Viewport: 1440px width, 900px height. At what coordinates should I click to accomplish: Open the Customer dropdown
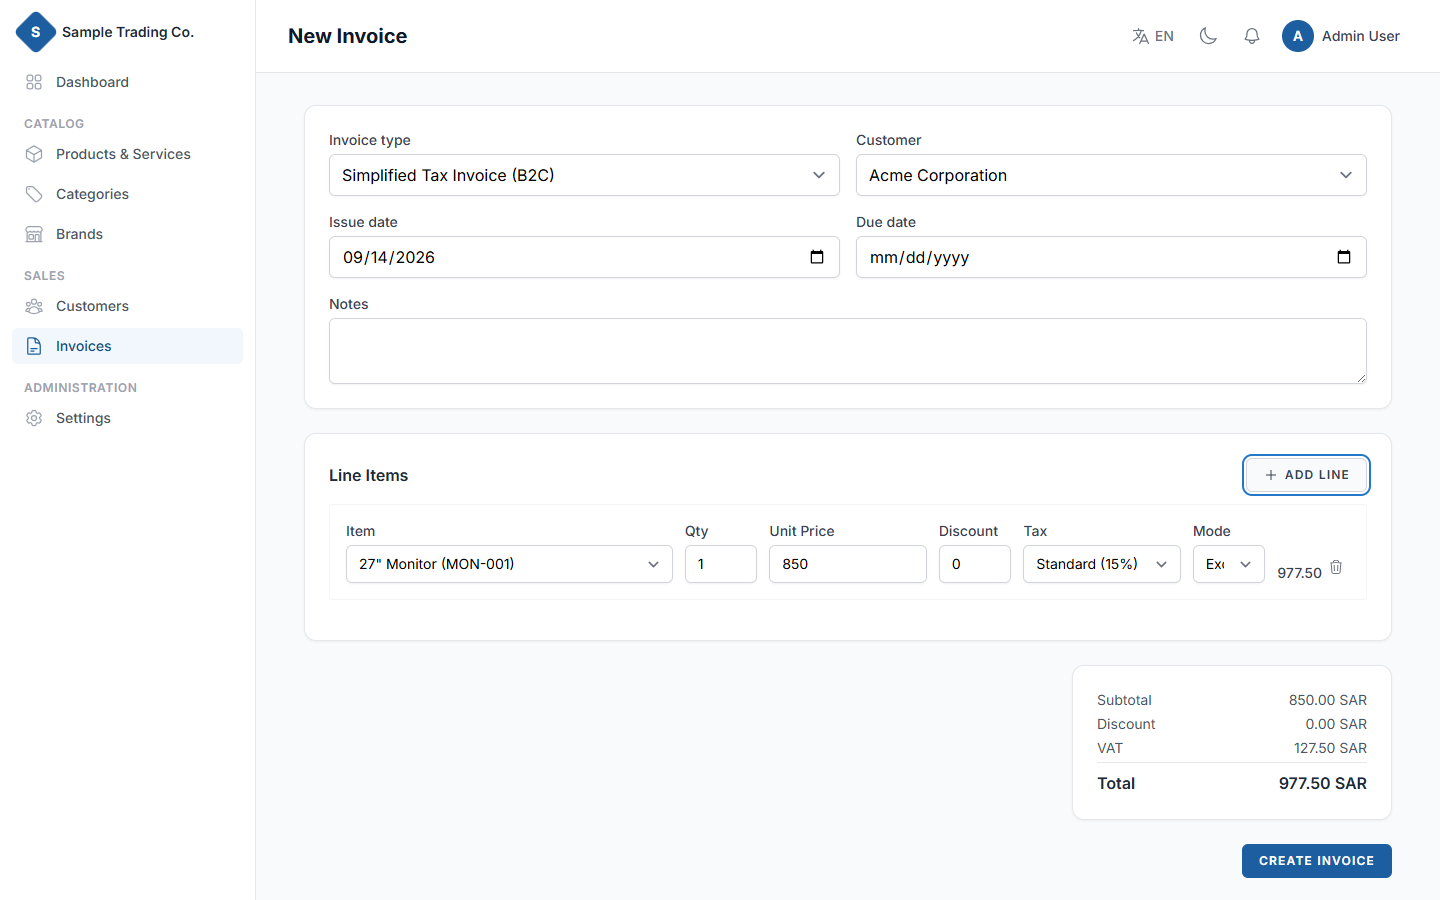[x=1111, y=175]
